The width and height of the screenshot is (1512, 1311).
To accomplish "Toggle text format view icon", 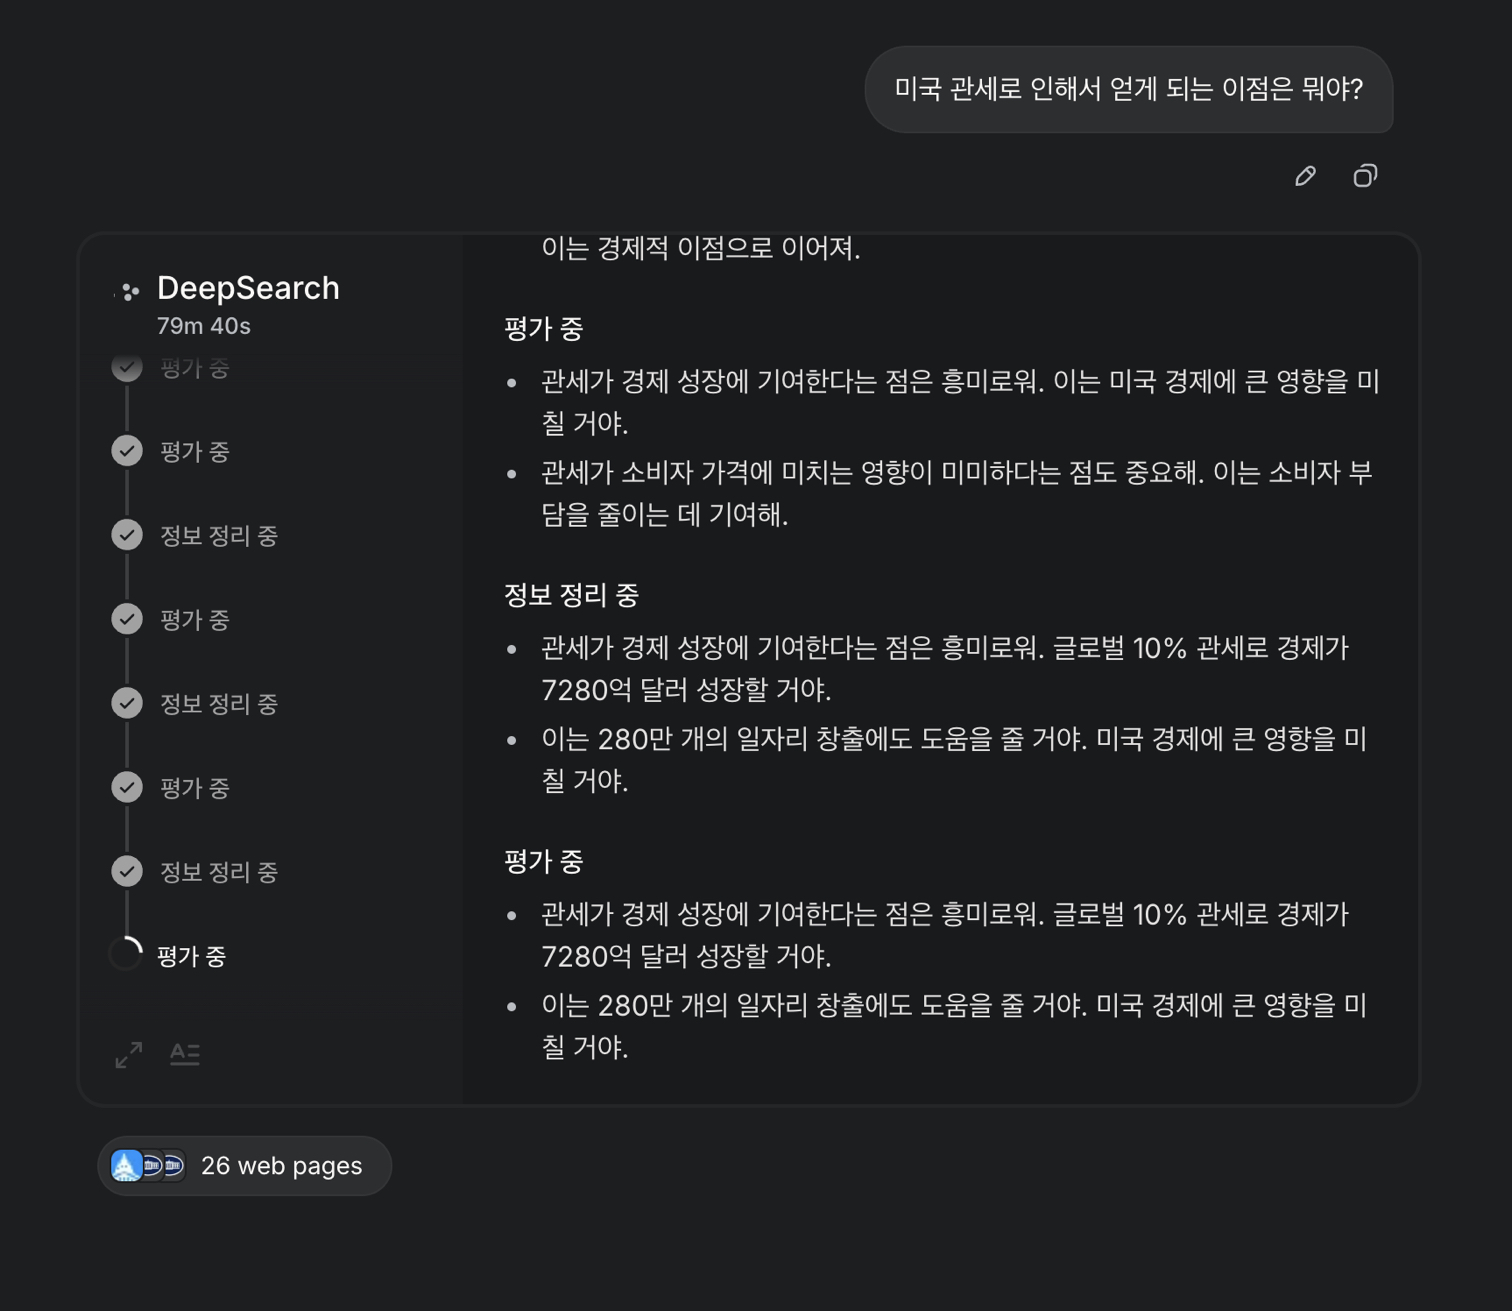I will click(x=185, y=1054).
